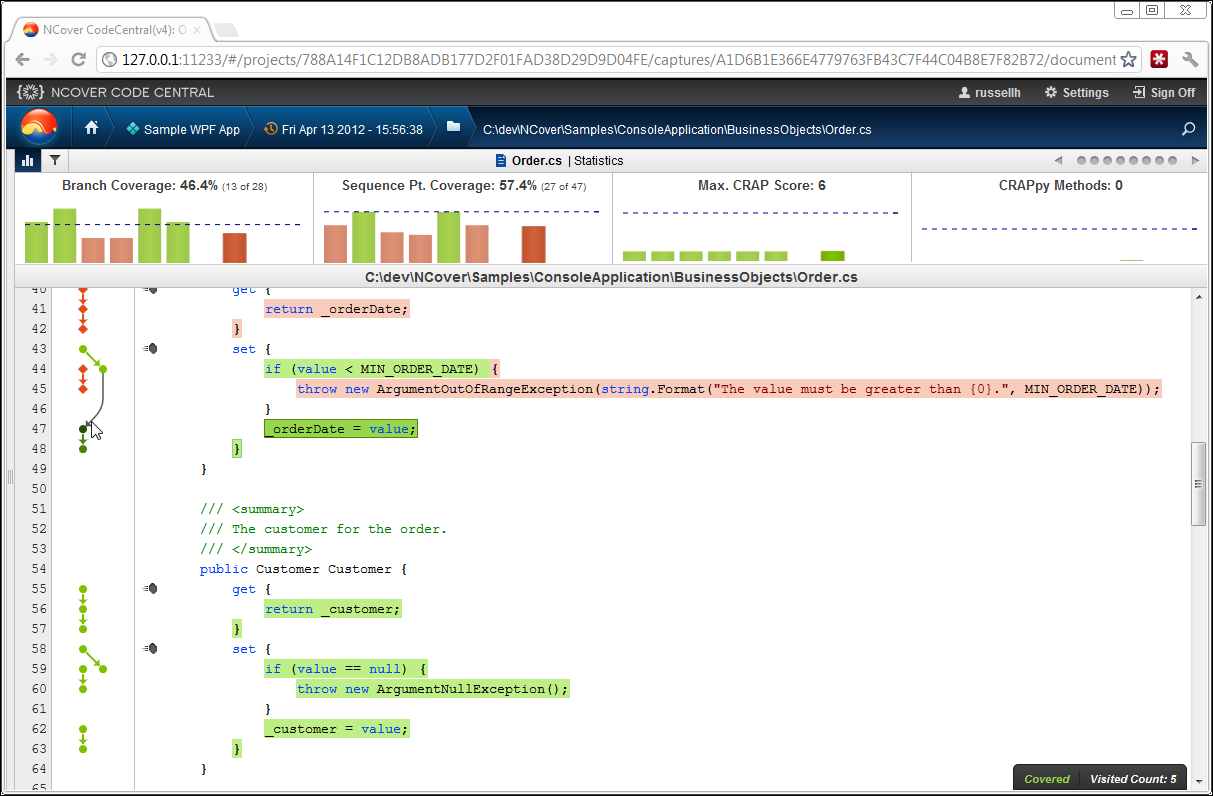The height and width of the screenshot is (796, 1213).
Task: Click the 'throw new ArgumentOutOfRangeException' line
Action: pyautogui.click(x=729, y=389)
